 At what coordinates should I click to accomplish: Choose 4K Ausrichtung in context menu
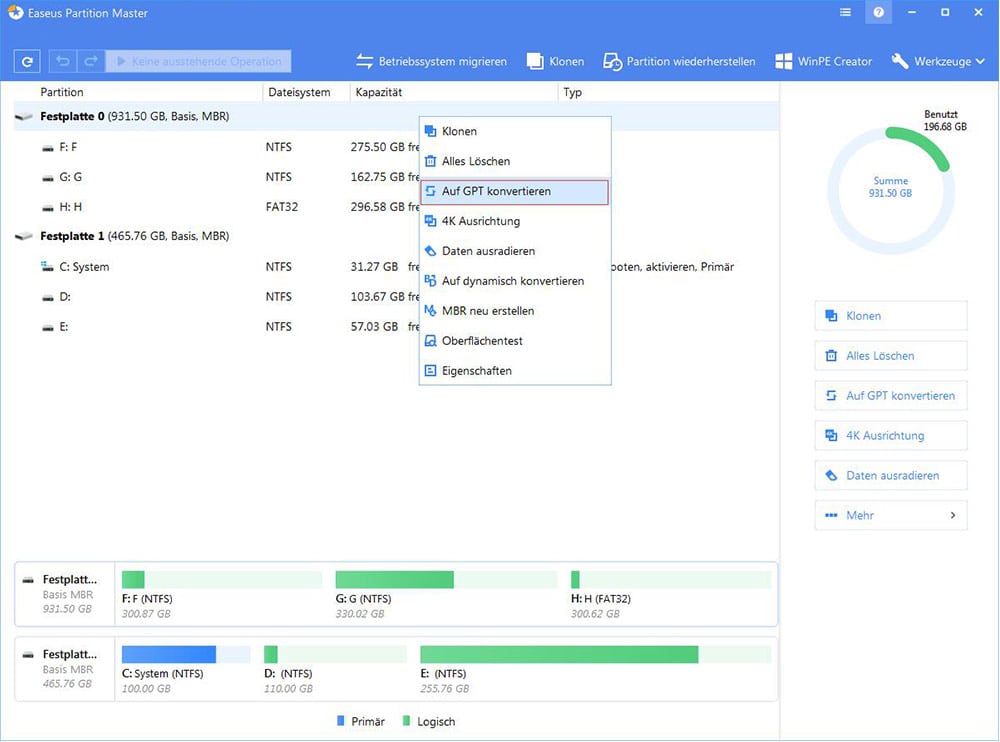click(x=515, y=221)
